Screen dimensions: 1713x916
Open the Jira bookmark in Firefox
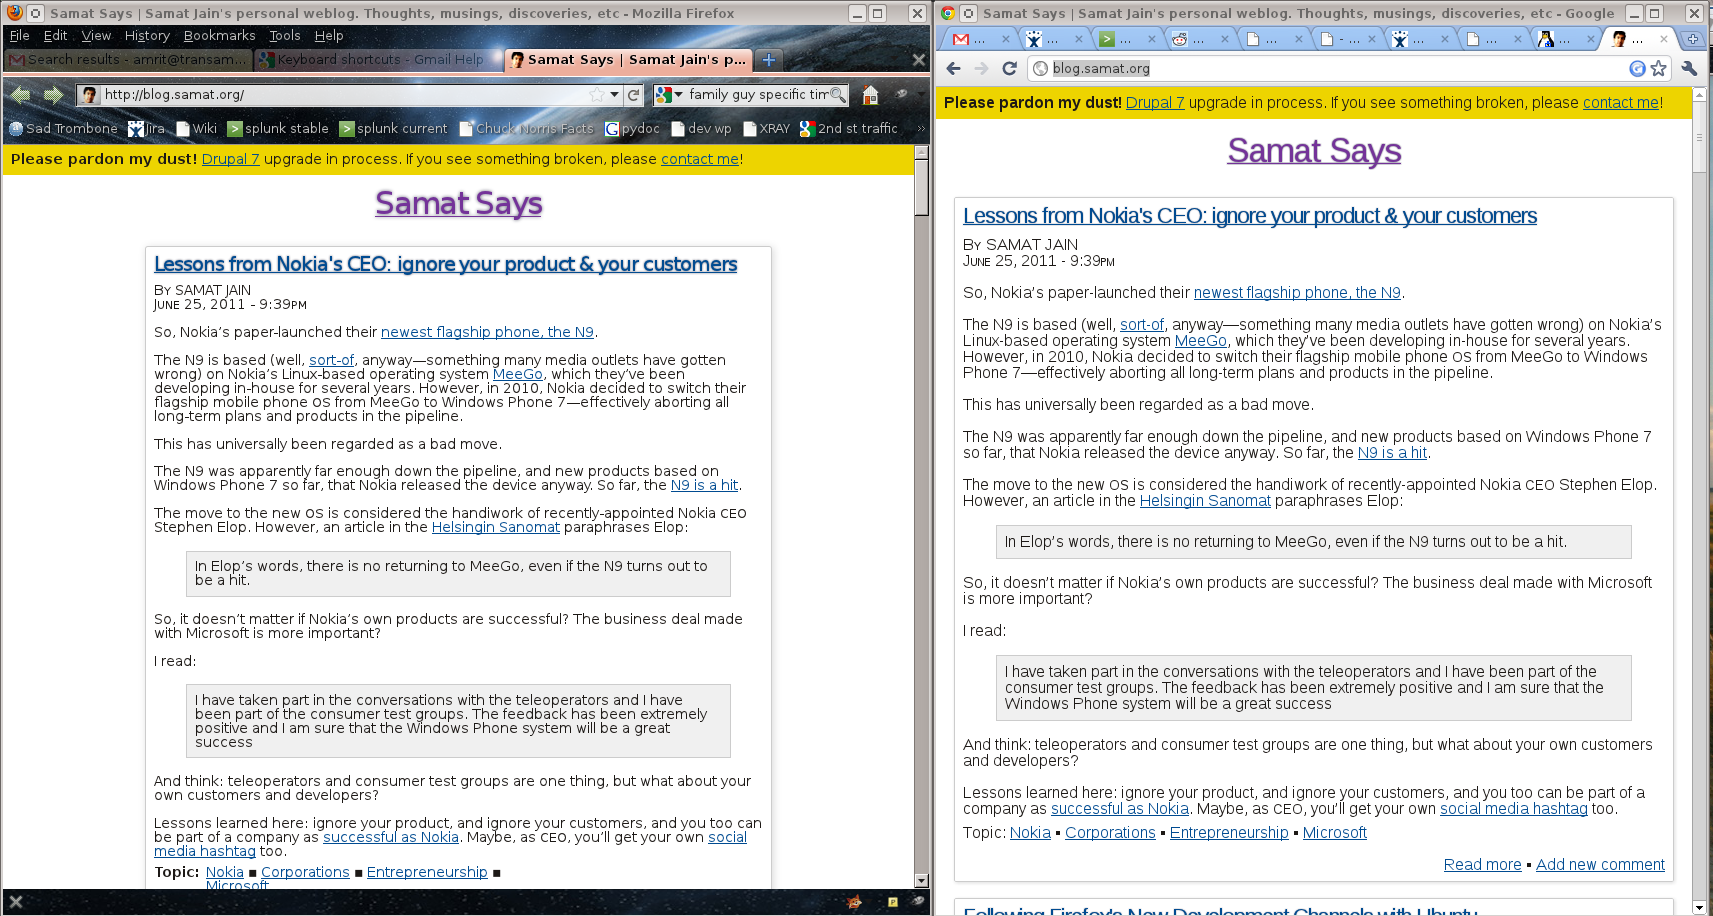click(146, 128)
